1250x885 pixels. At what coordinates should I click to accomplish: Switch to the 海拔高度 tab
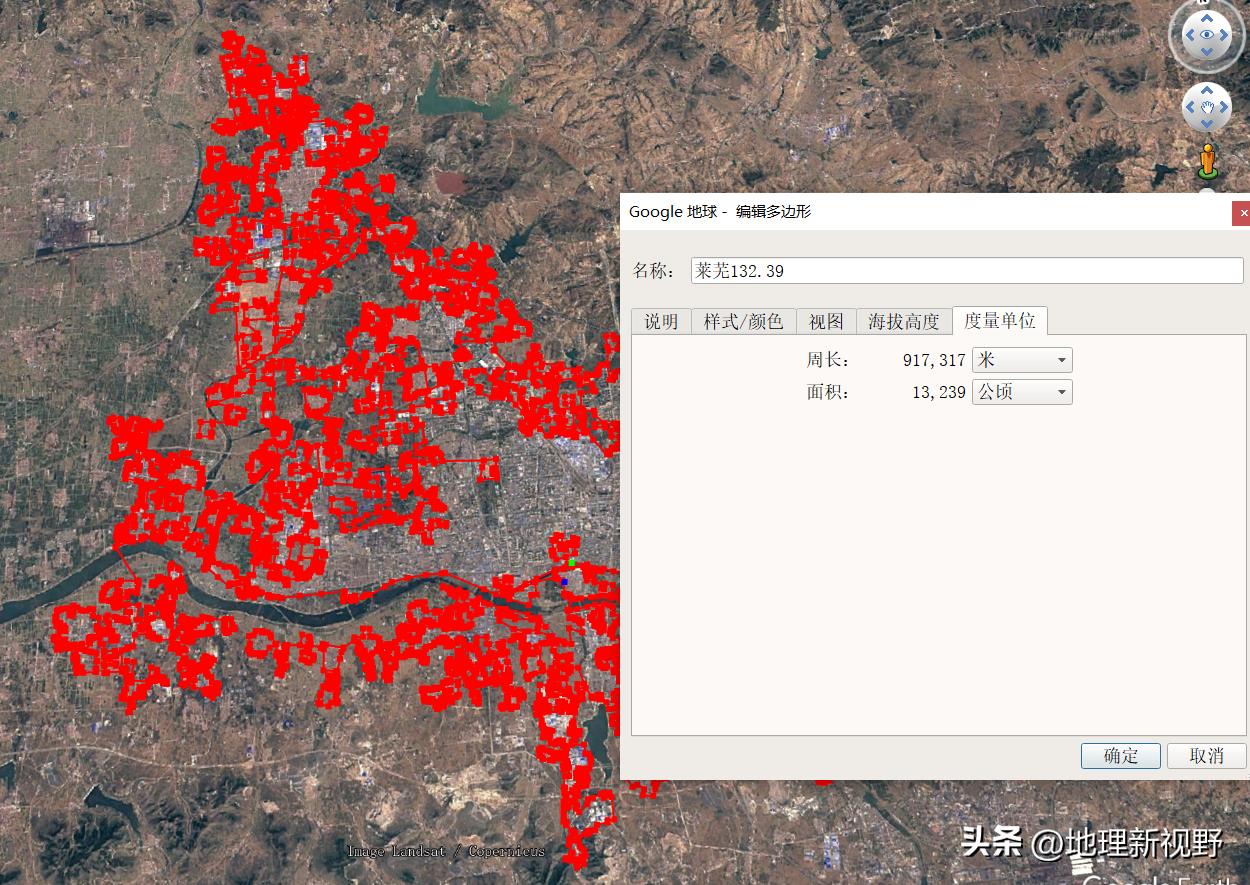903,321
